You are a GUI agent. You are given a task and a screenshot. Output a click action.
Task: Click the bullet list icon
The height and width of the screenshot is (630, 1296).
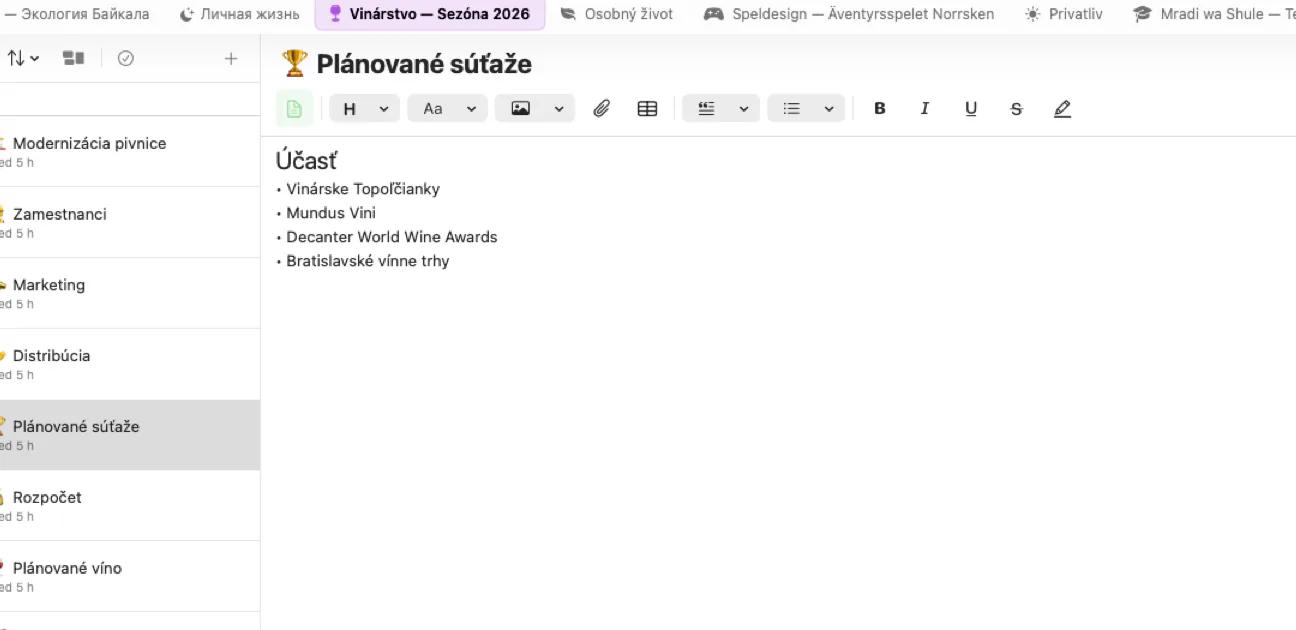pos(792,109)
